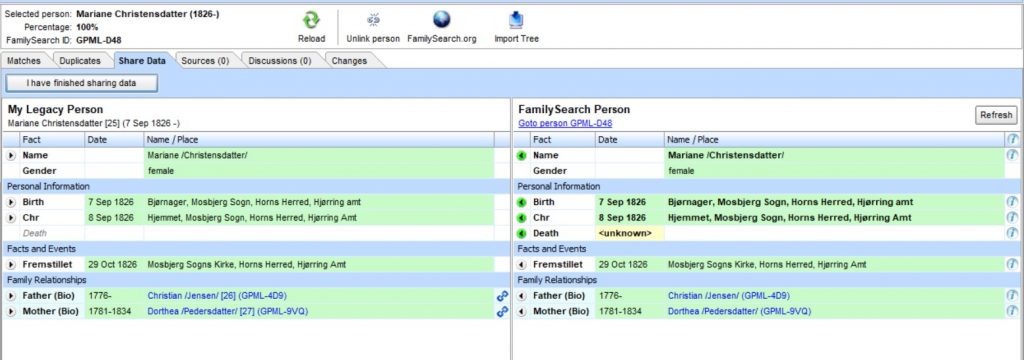The height and width of the screenshot is (360, 1024).
Task: Open FamilySearch mother link Dorthea Pedersdatter (GPML-9VQ)
Action: [x=739, y=312]
